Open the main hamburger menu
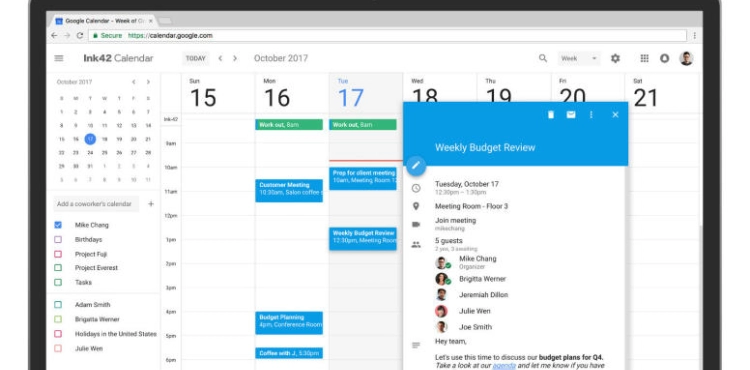 [59, 58]
